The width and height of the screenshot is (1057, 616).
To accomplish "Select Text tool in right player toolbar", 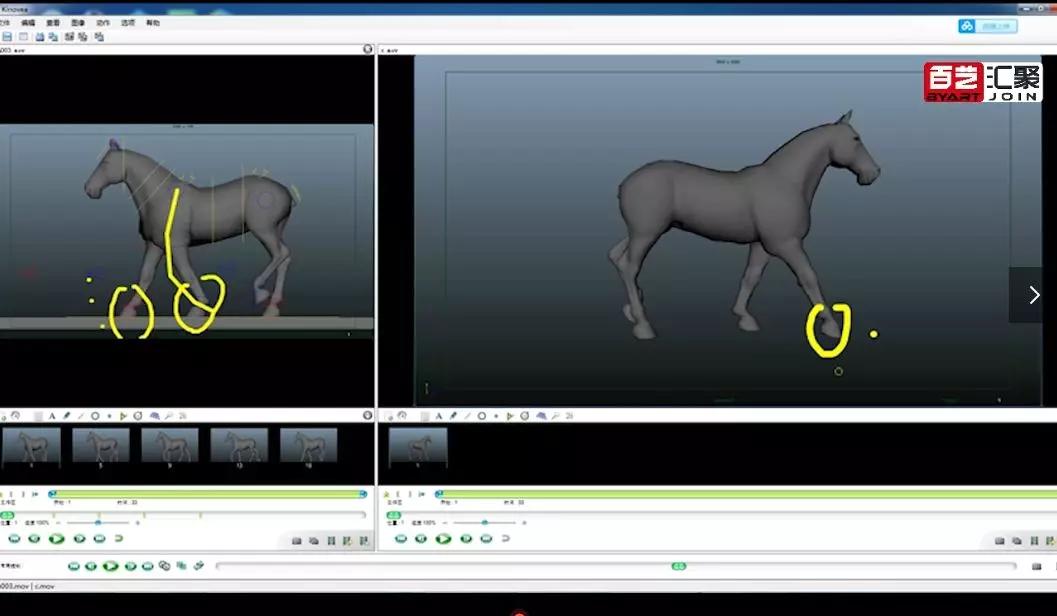I will pos(439,416).
